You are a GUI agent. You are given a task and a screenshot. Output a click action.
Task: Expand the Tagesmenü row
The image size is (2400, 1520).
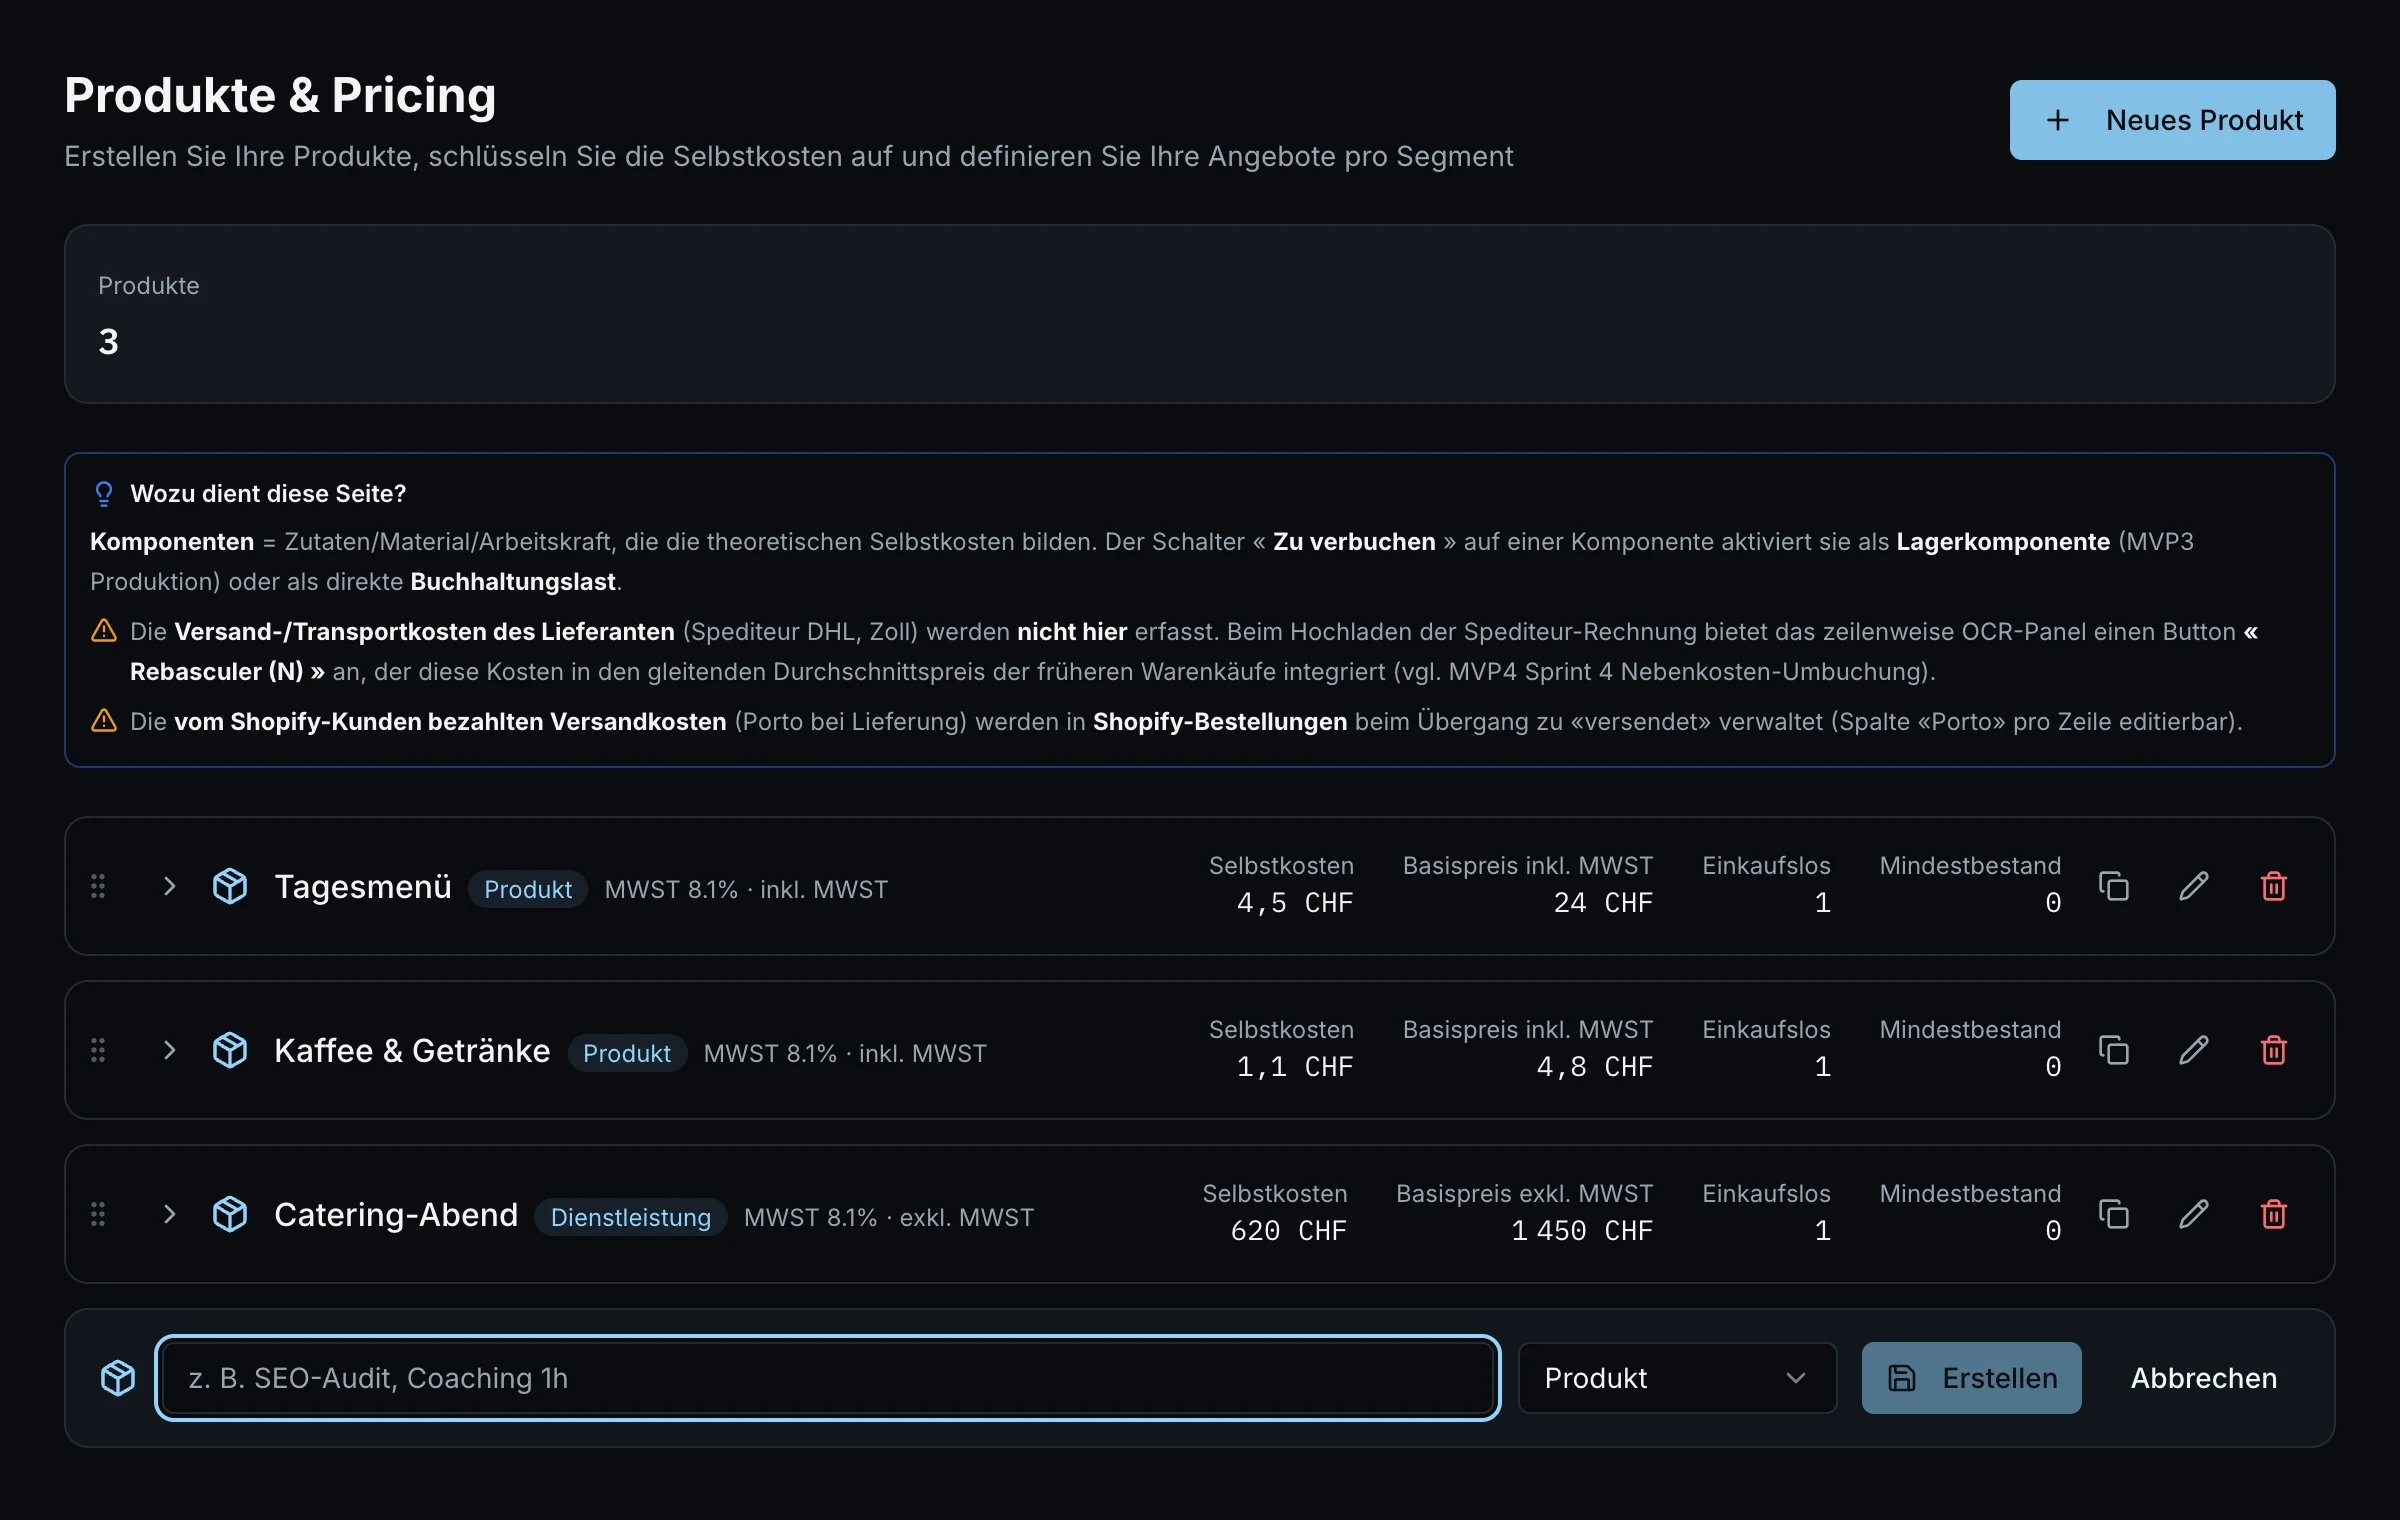pyautogui.click(x=169, y=886)
